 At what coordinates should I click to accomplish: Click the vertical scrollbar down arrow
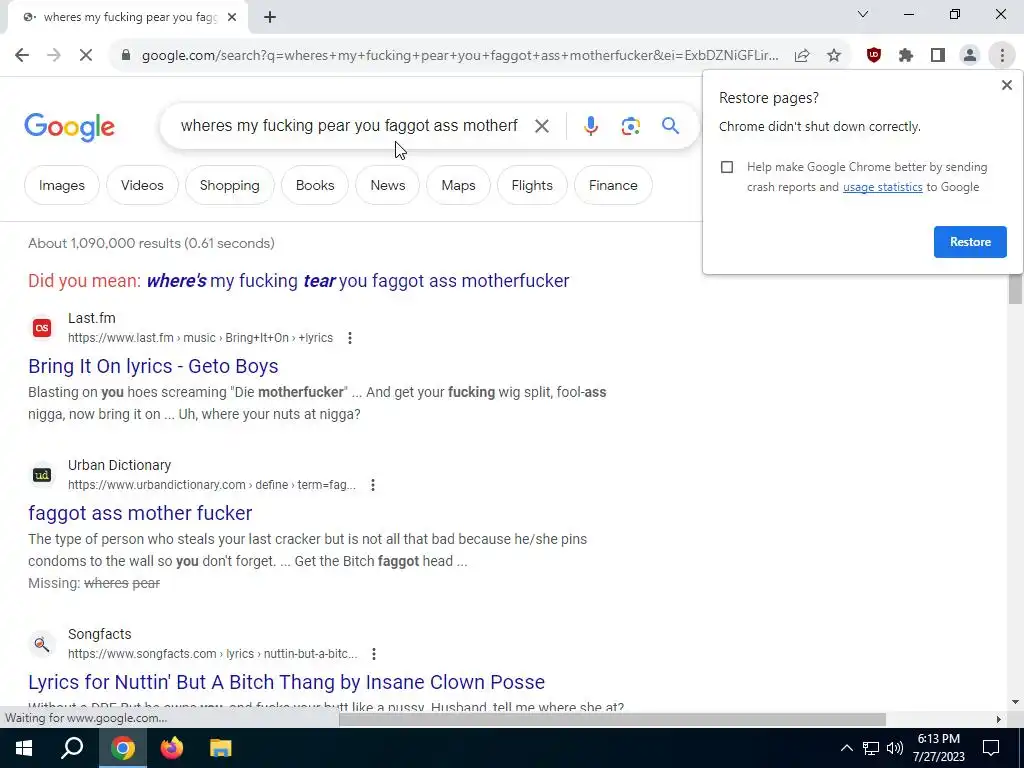point(1015,703)
